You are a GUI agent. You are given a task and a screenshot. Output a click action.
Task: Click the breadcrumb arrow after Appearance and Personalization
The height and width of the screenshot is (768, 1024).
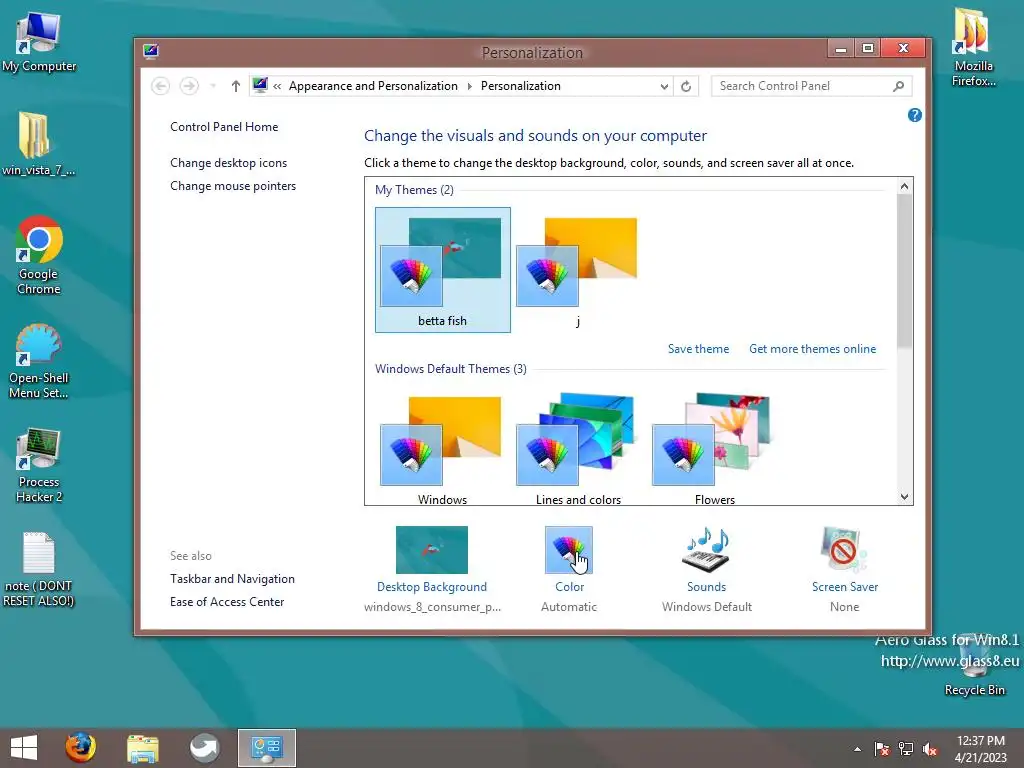470,86
